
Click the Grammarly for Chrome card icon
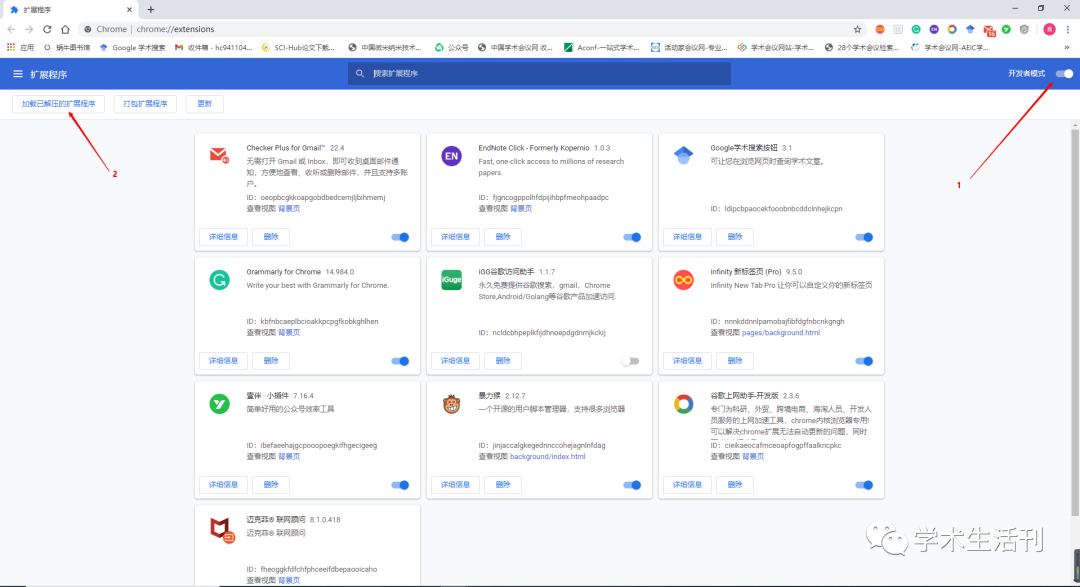pos(219,280)
